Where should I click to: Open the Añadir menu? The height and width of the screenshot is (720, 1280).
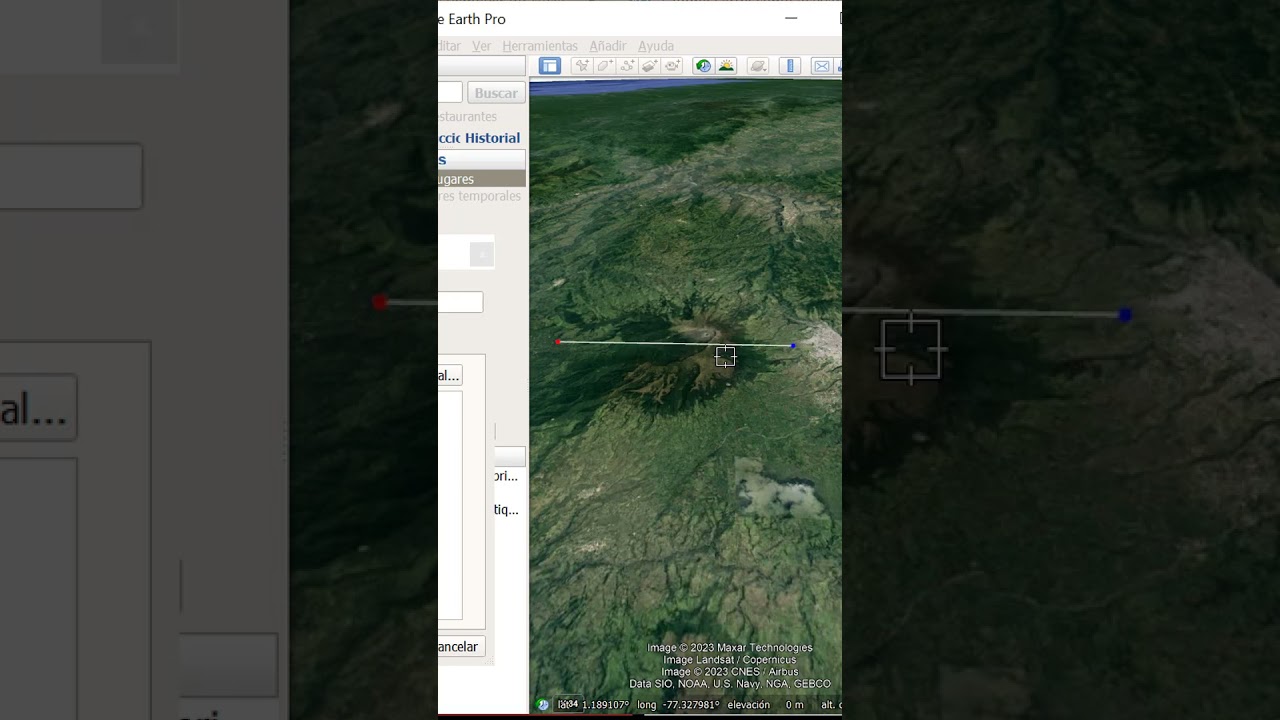click(x=606, y=46)
